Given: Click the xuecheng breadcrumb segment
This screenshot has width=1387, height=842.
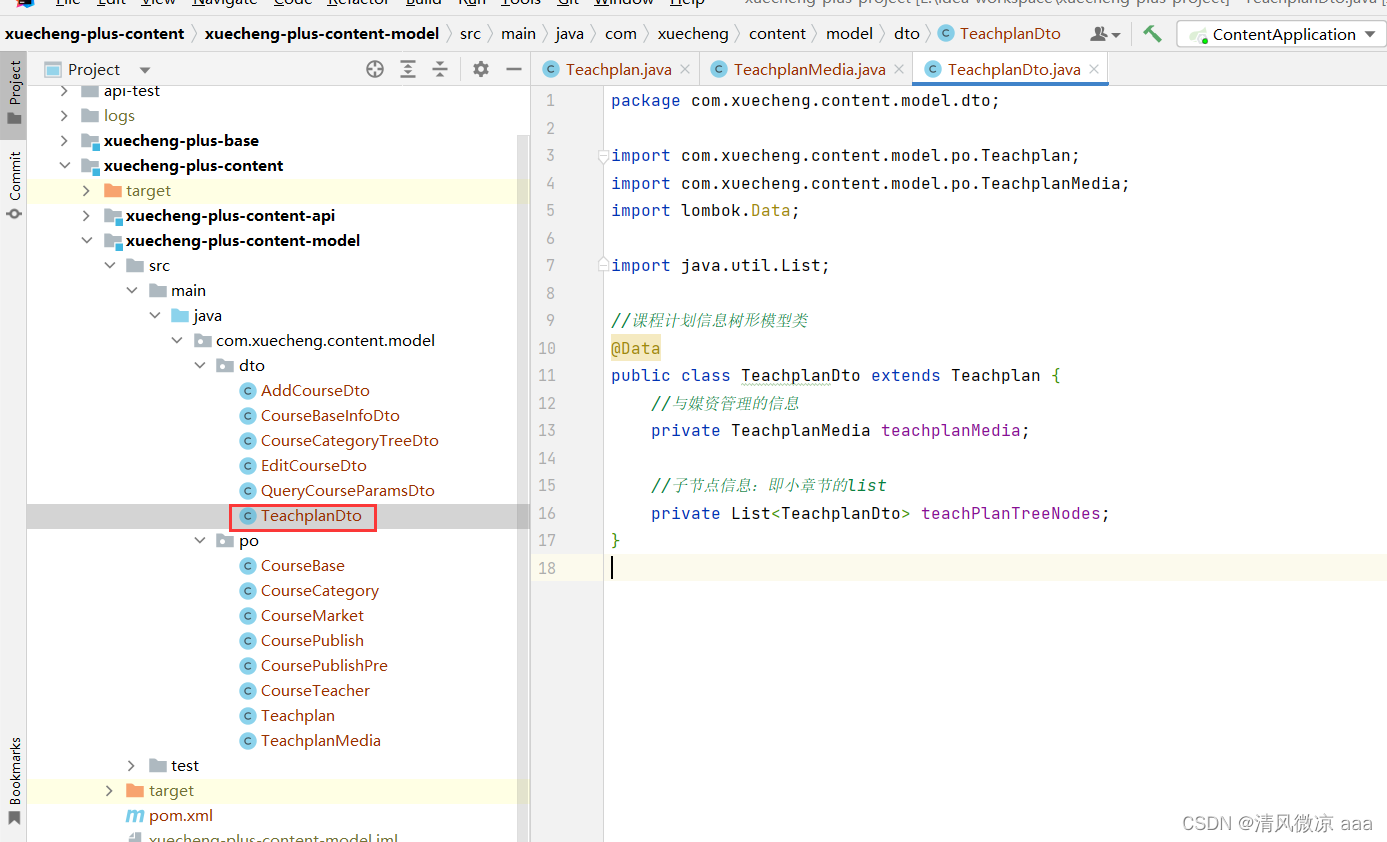Looking at the screenshot, I should click(x=693, y=33).
